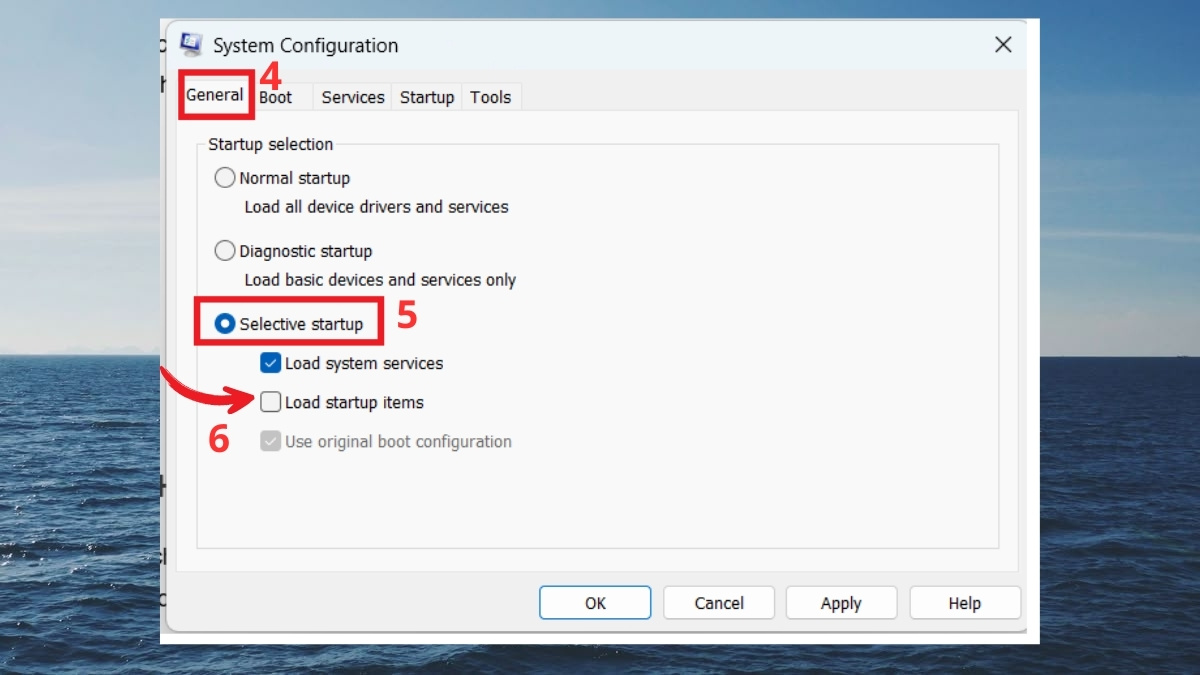Go to the Services tab

coord(353,97)
